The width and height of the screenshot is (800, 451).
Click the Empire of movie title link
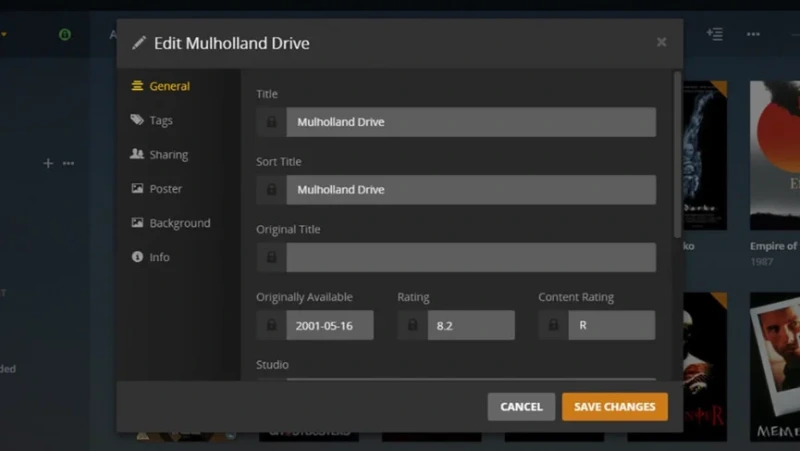[774, 246]
